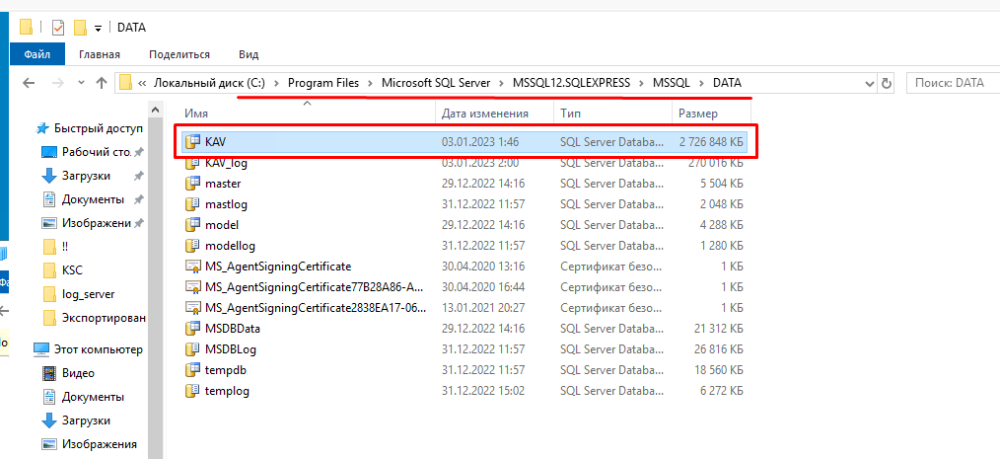Open pinned Загрузки in Quick access

tap(85, 175)
